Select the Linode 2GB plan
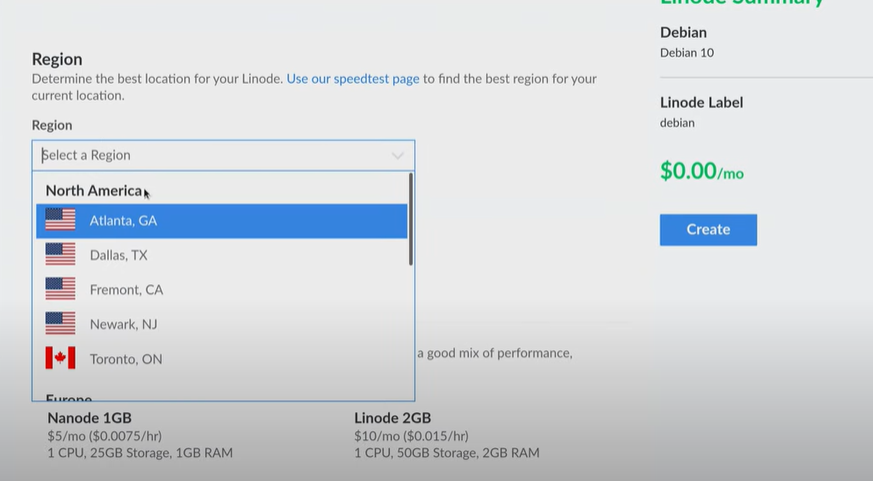 [447, 435]
